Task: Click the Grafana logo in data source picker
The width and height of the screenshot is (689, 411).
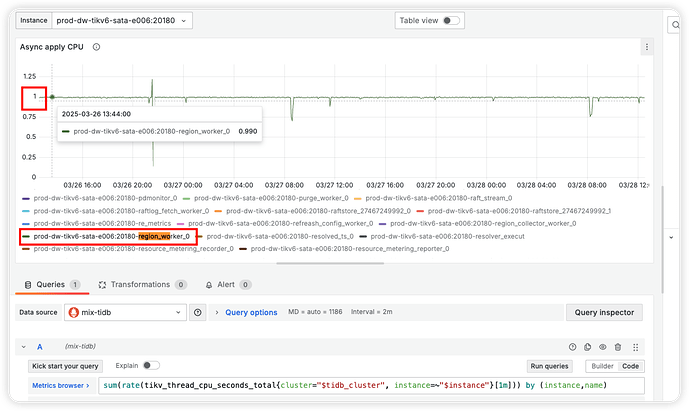Action: coord(73,312)
